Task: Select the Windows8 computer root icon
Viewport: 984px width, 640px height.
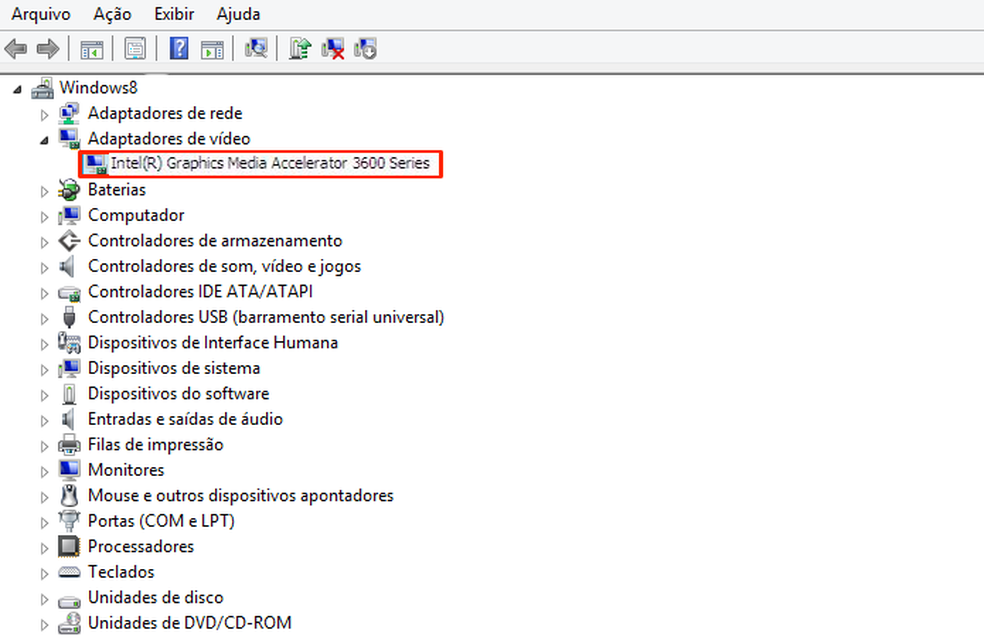Action: pyautogui.click(x=43, y=88)
